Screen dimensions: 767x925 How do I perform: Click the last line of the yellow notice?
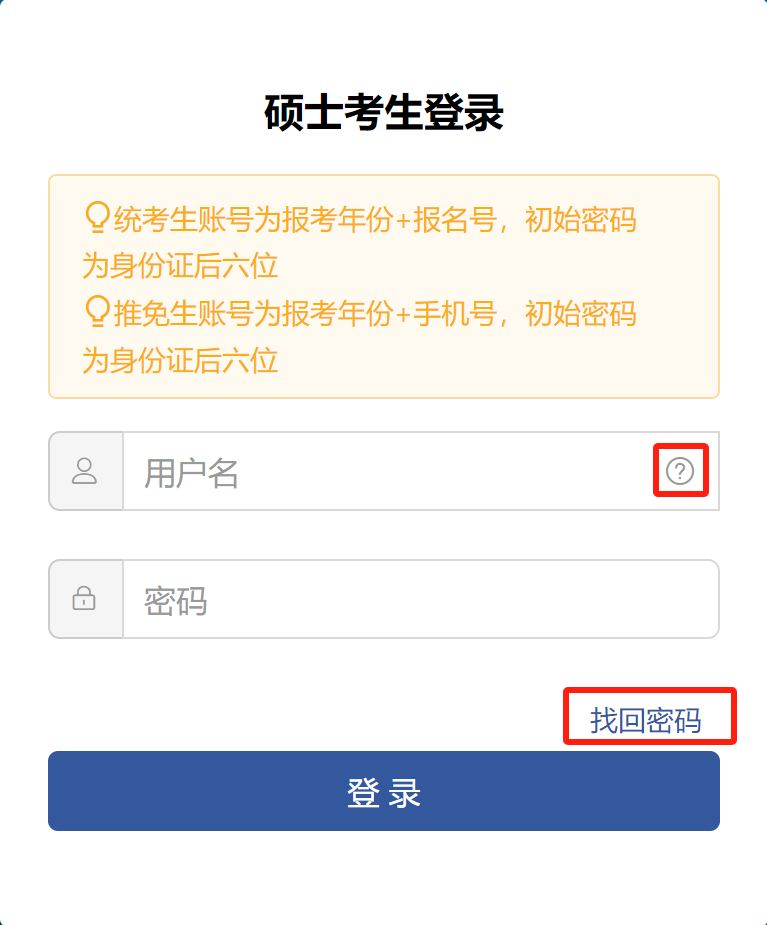[x=180, y=360]
